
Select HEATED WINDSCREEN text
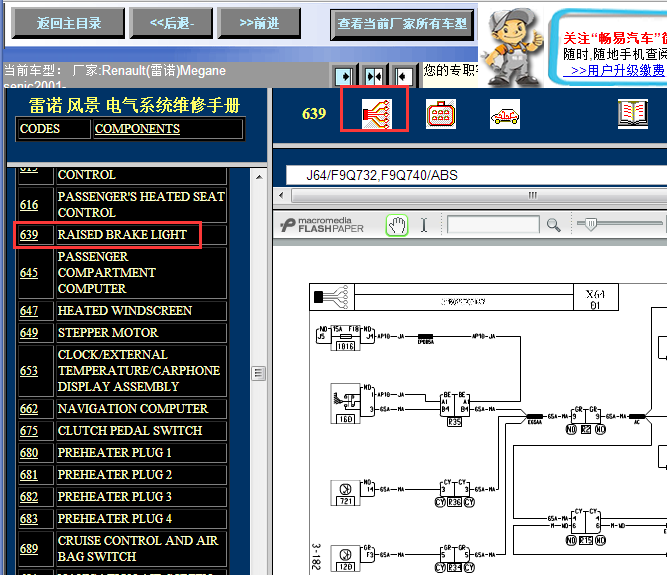pyautogui.click(x=125, y=310)
